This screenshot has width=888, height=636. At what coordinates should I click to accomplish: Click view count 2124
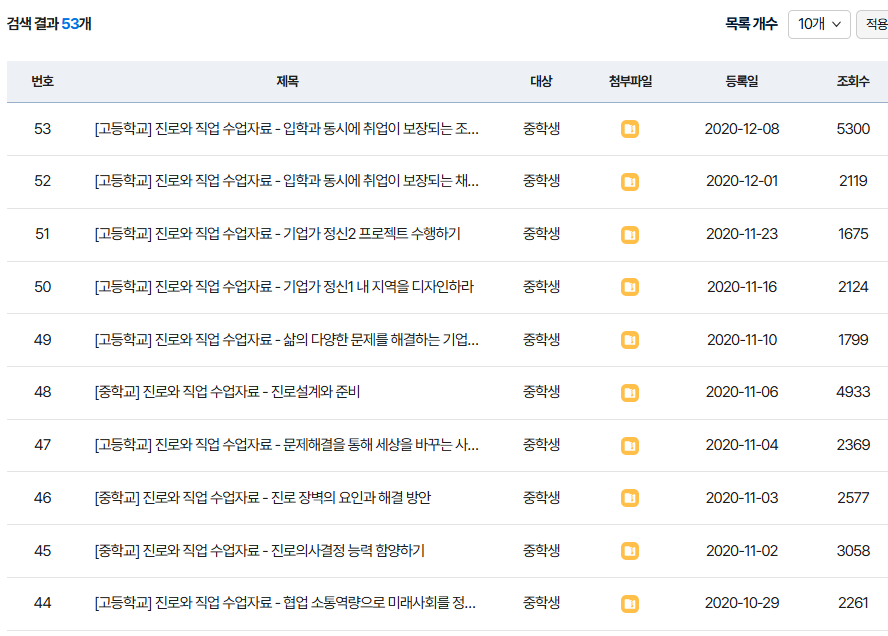point(853,287)
